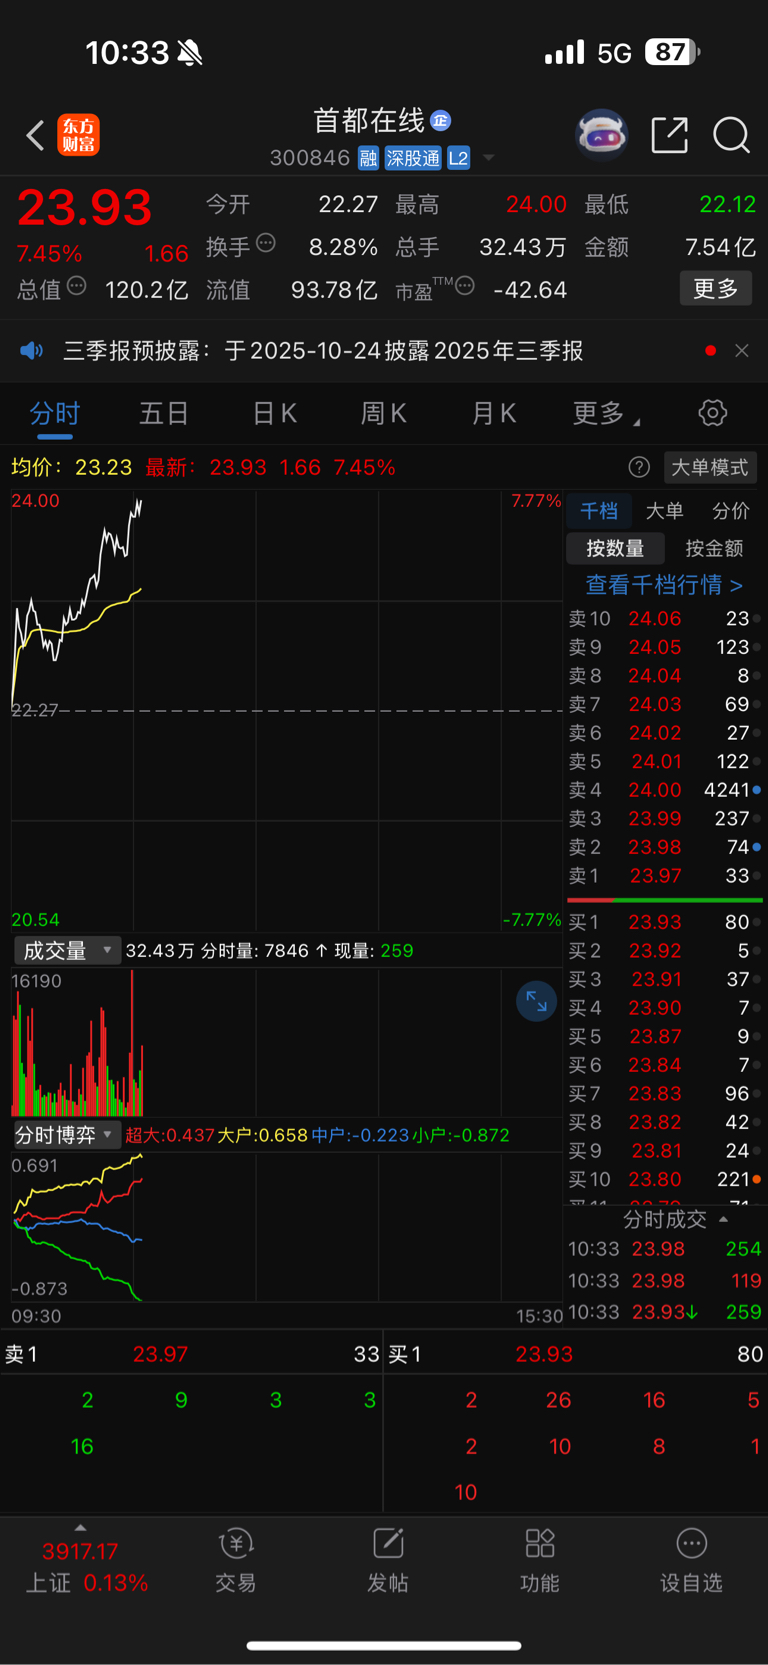This screenshot has width=768, height=1665.
Task: Tap the info icon next to 市盈TTM
Action: click(465, 286)
